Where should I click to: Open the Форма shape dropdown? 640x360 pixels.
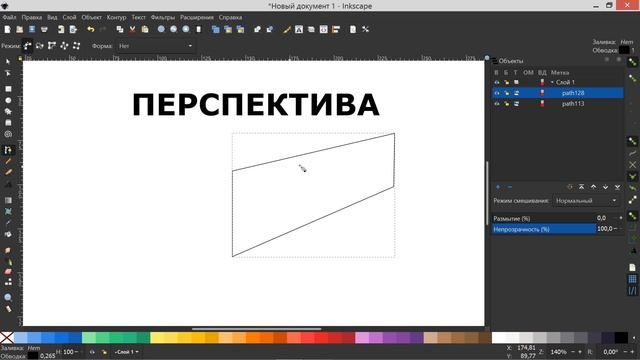tap(155, 46)
